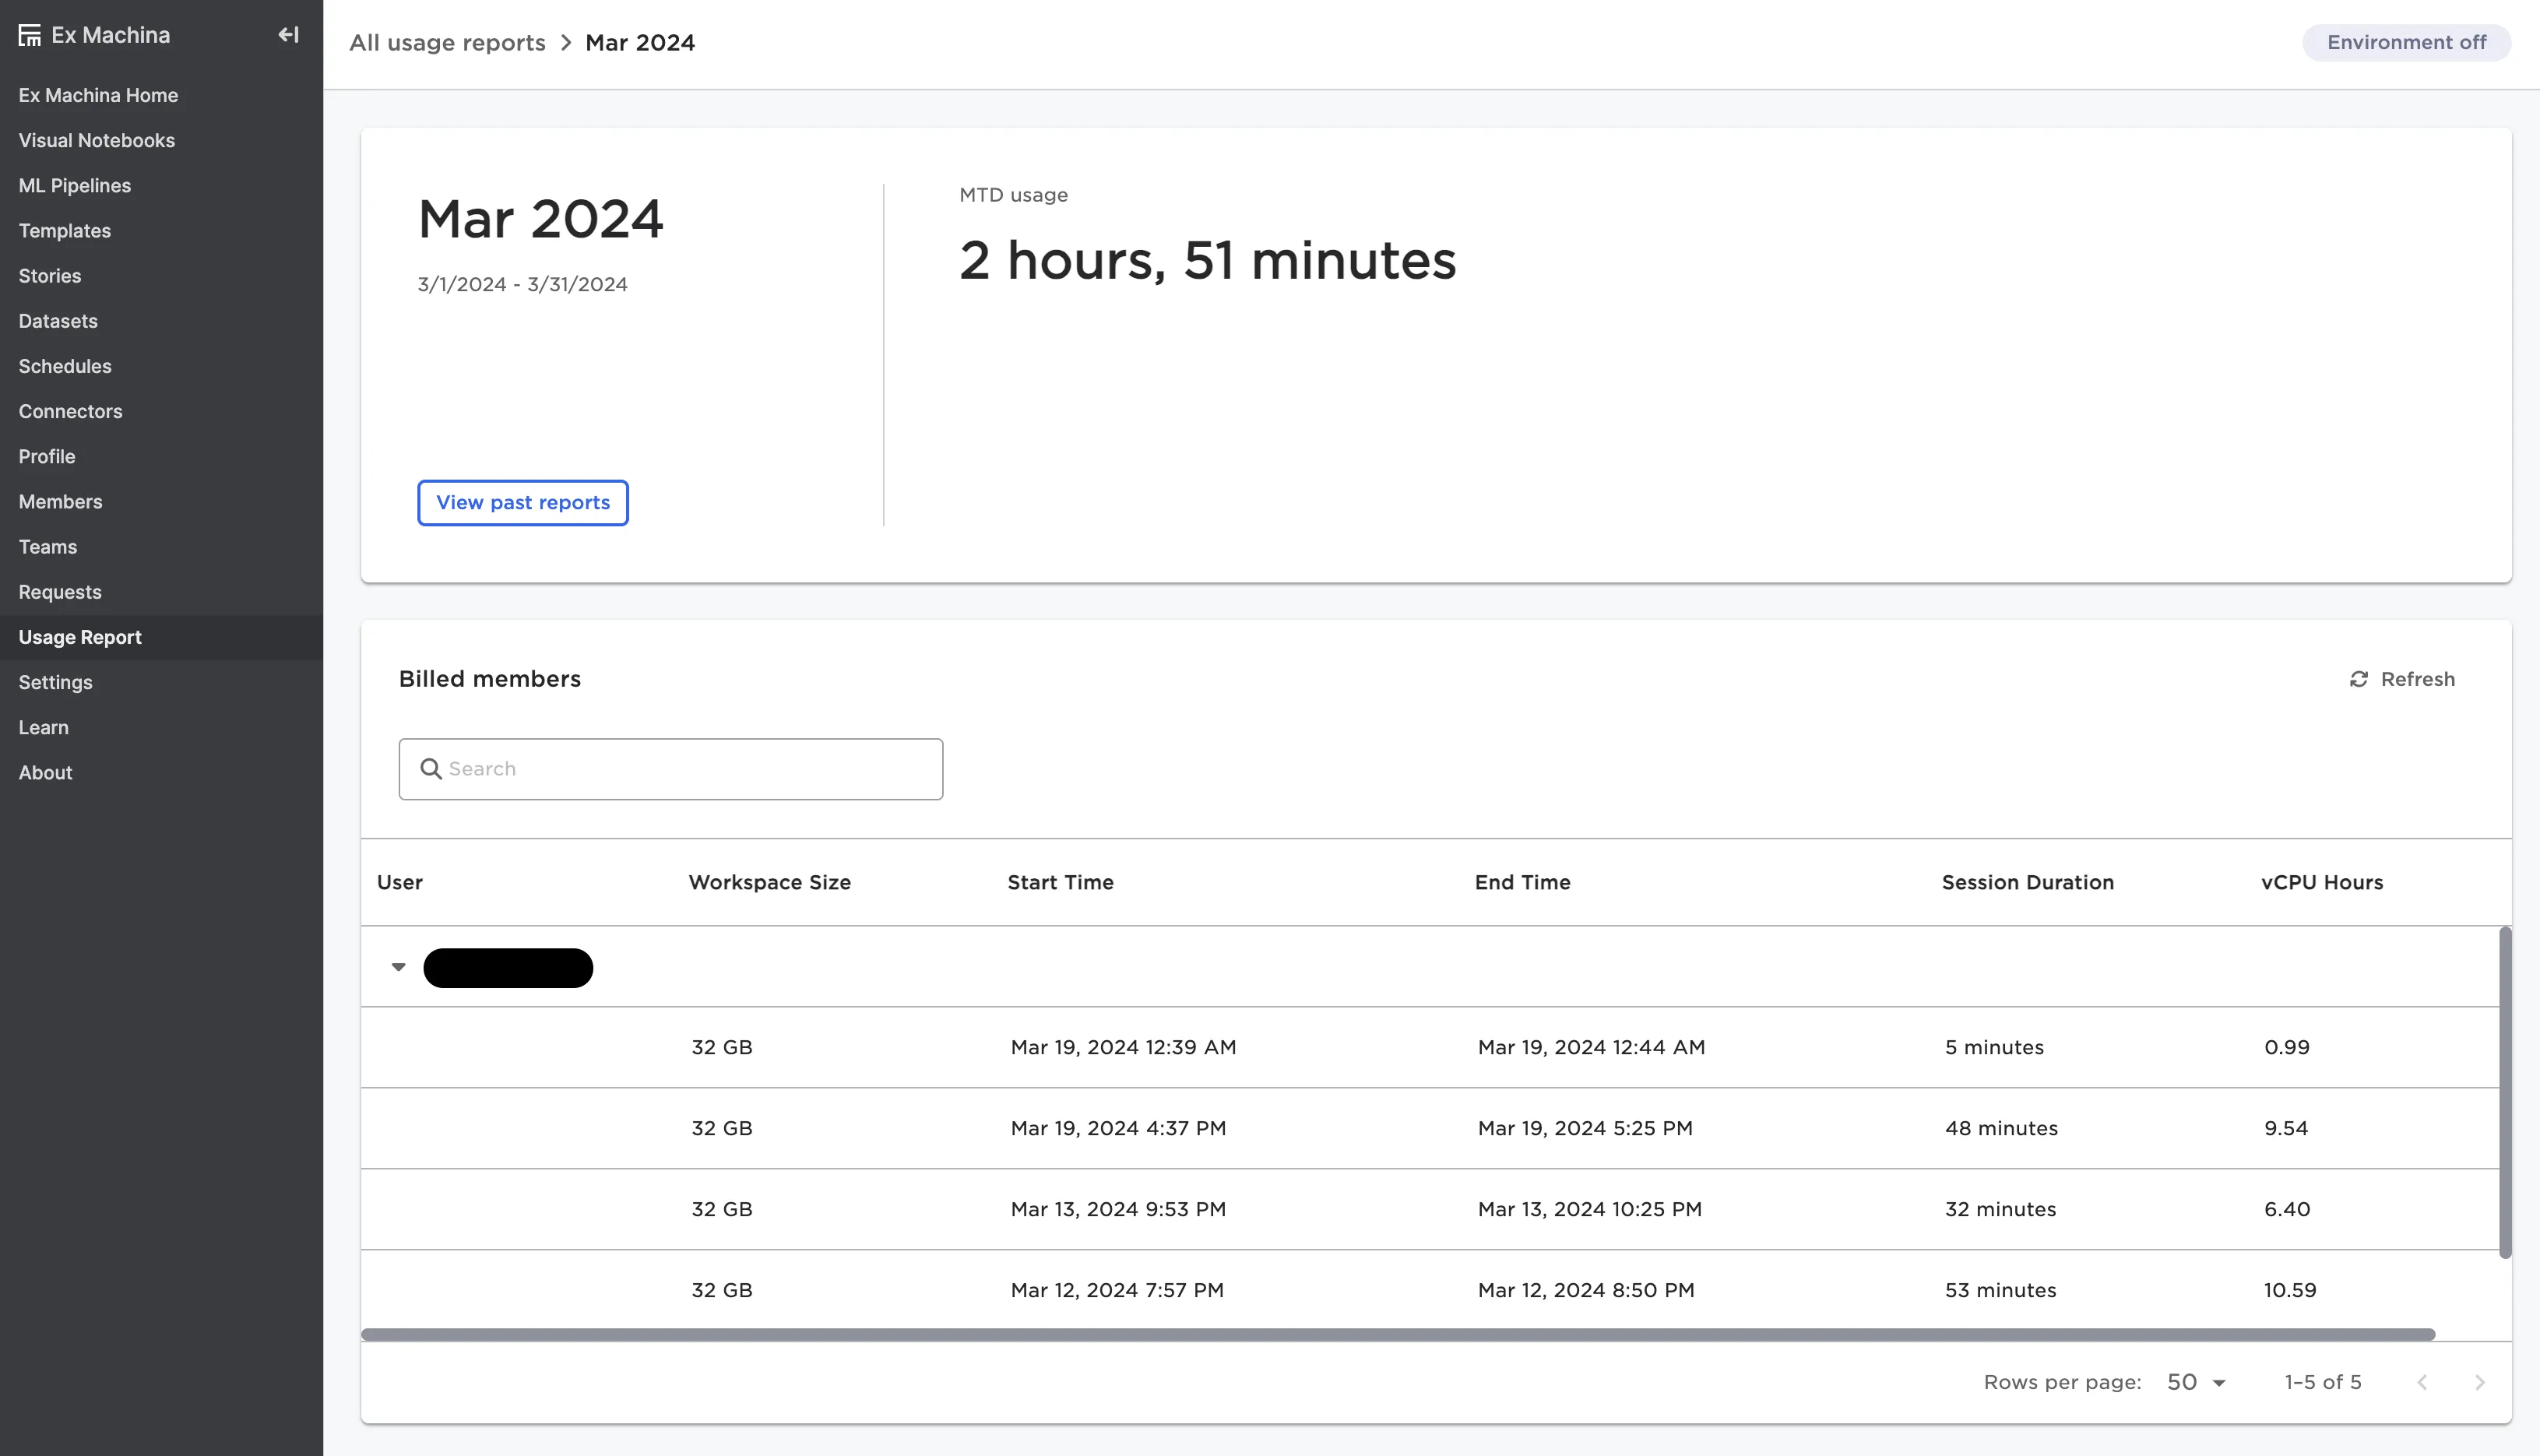Click the vertical table scrollbar
Viewport: 2540px width, 1456px height.
pyautogui.click(x=2505, y=1092)
